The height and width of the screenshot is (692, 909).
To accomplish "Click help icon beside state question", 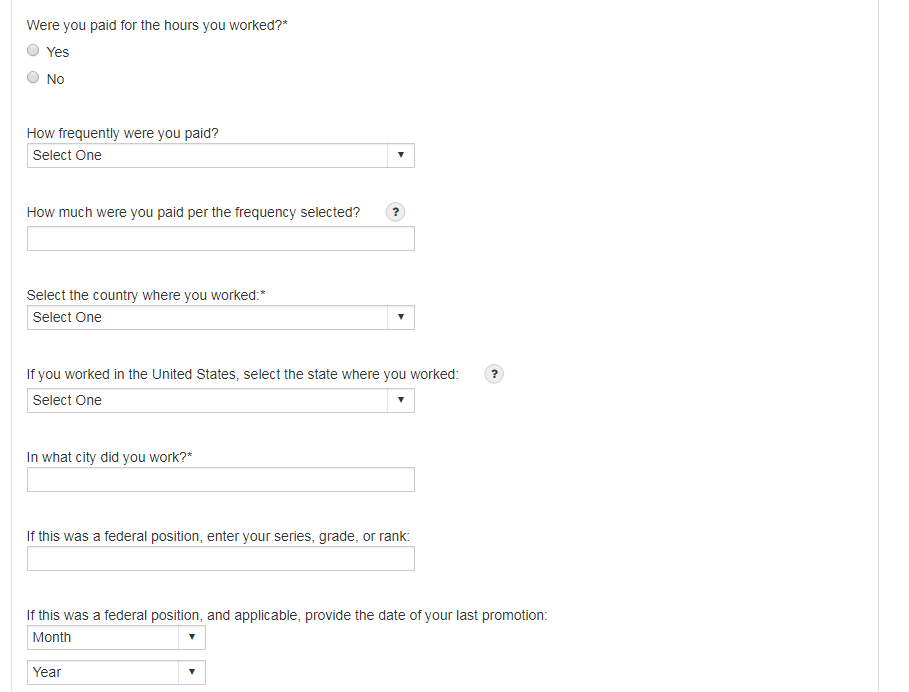I will [494, 374].
